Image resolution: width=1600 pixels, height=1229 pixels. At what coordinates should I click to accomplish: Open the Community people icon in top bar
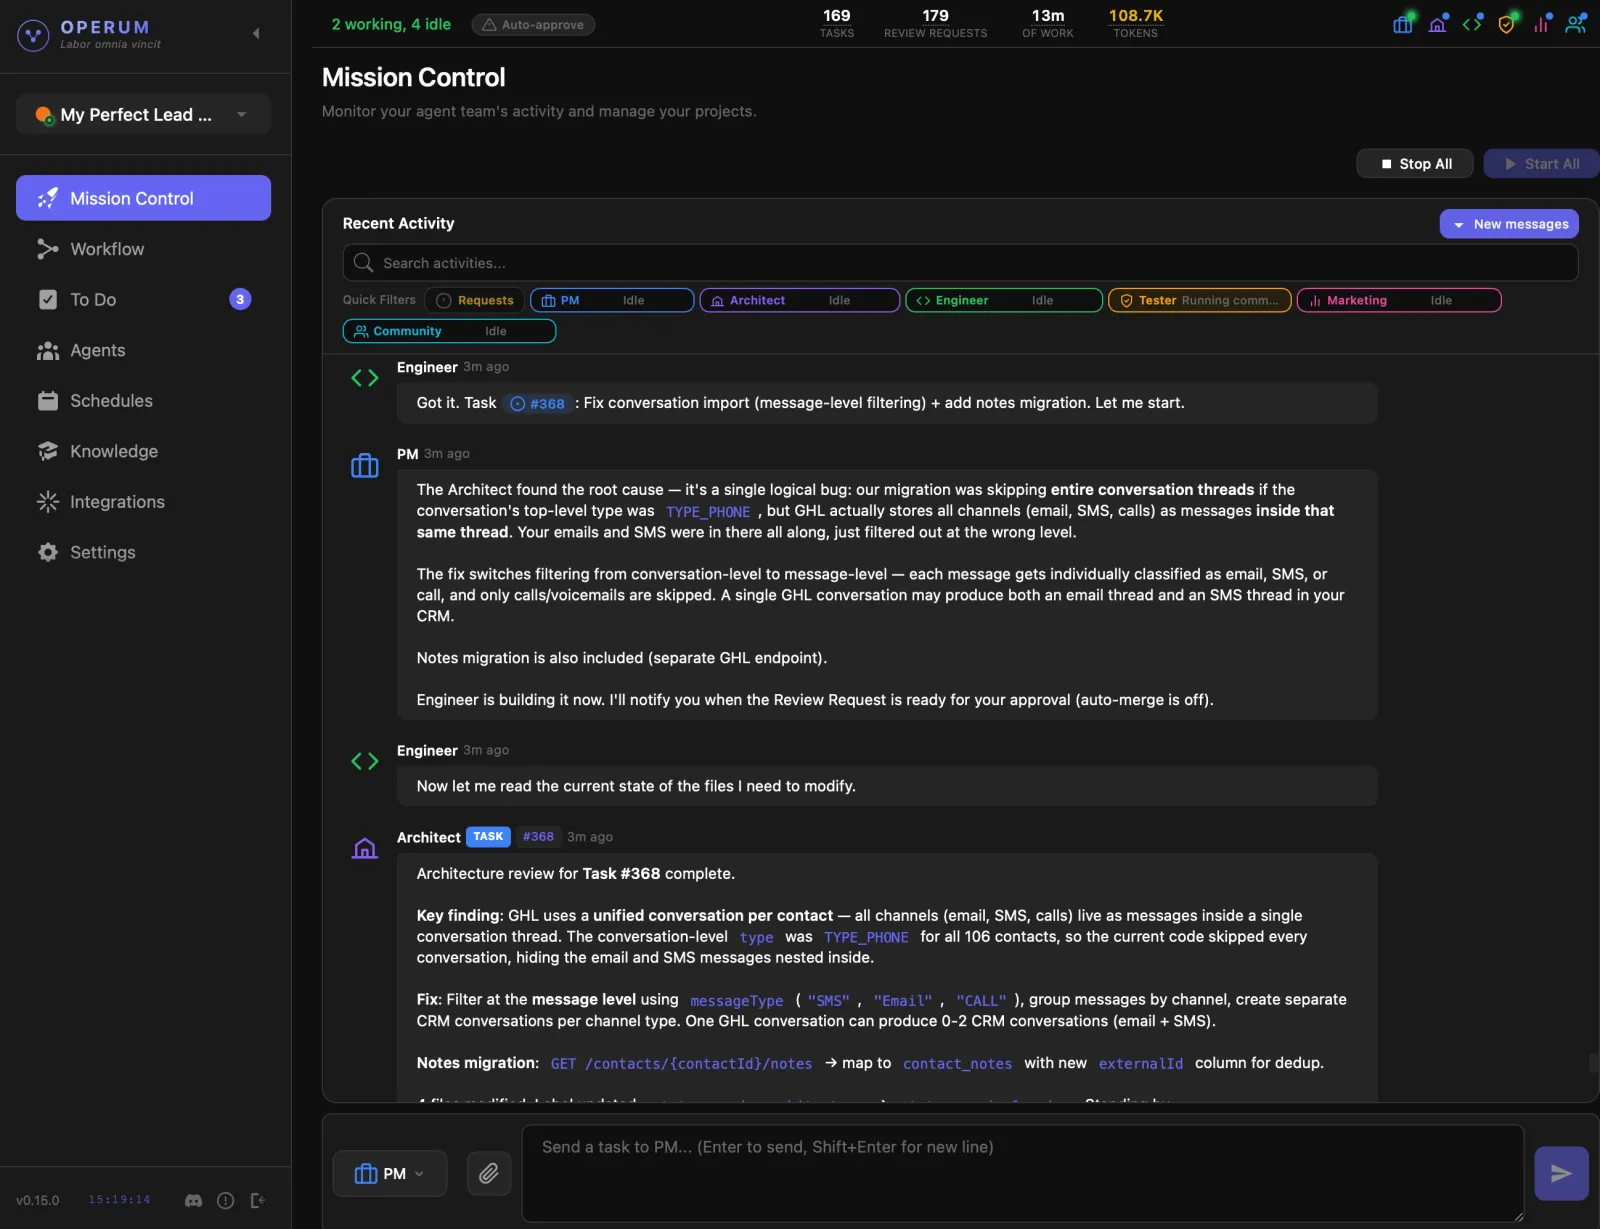1575,24
